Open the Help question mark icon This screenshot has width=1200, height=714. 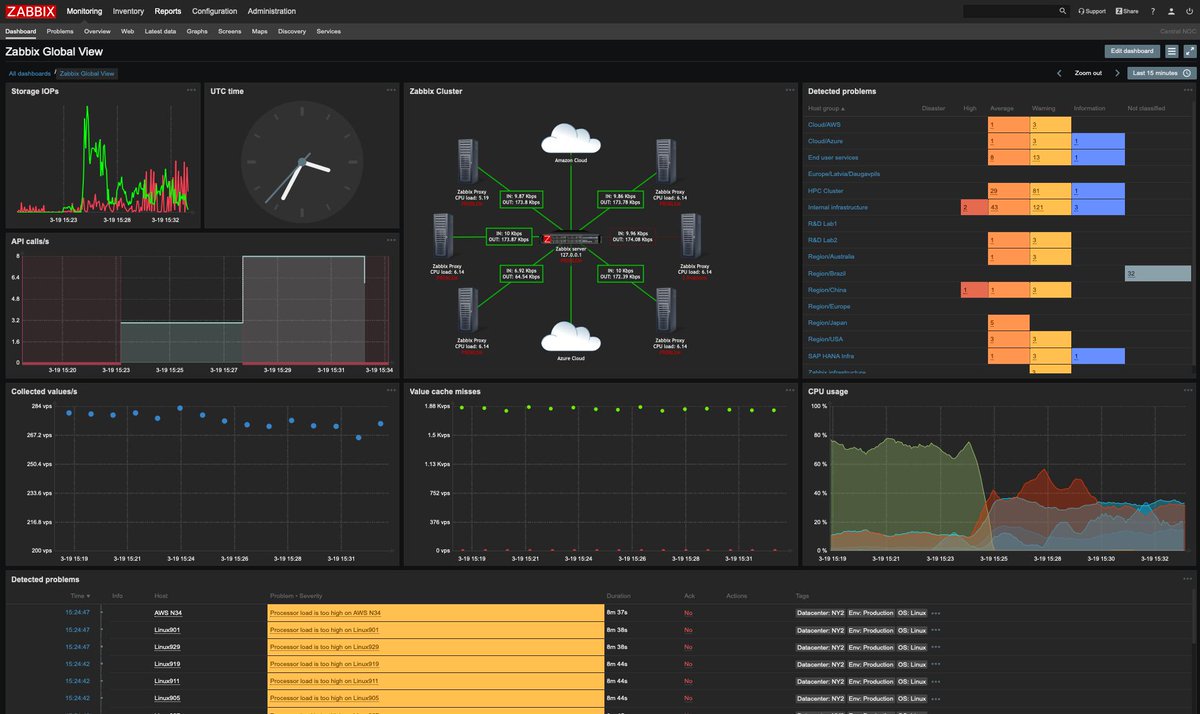point(1153,11)
